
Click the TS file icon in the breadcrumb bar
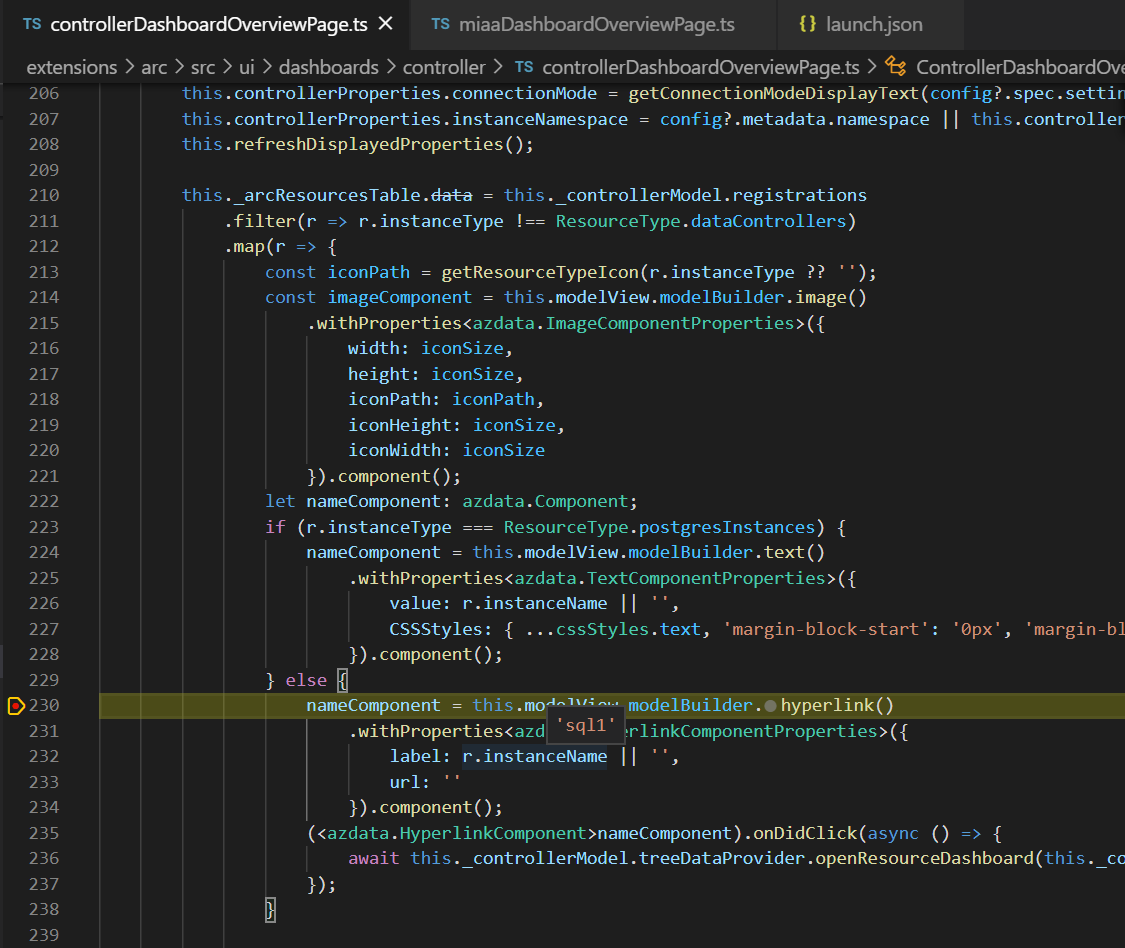click(x=524, y=67)
